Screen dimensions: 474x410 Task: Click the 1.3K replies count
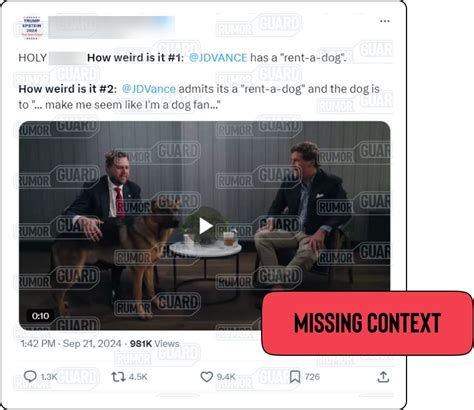tap(49, 377)
